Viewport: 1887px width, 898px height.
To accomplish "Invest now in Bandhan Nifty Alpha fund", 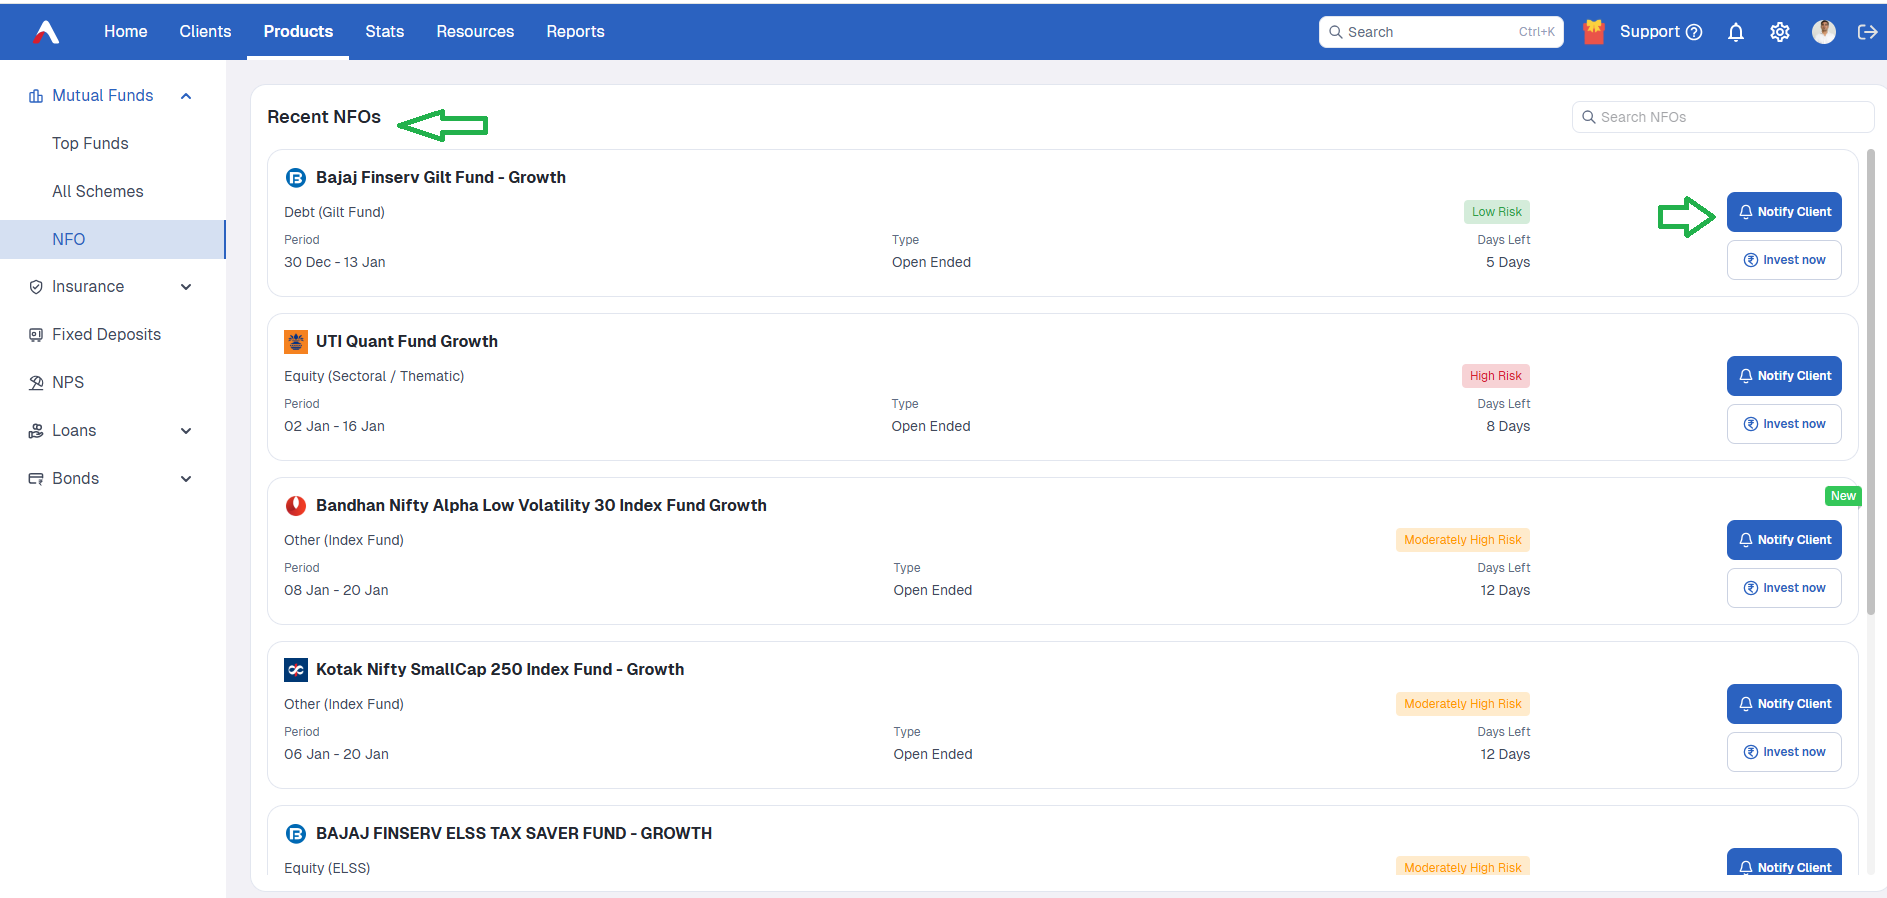I will [x=1784, y=588].
